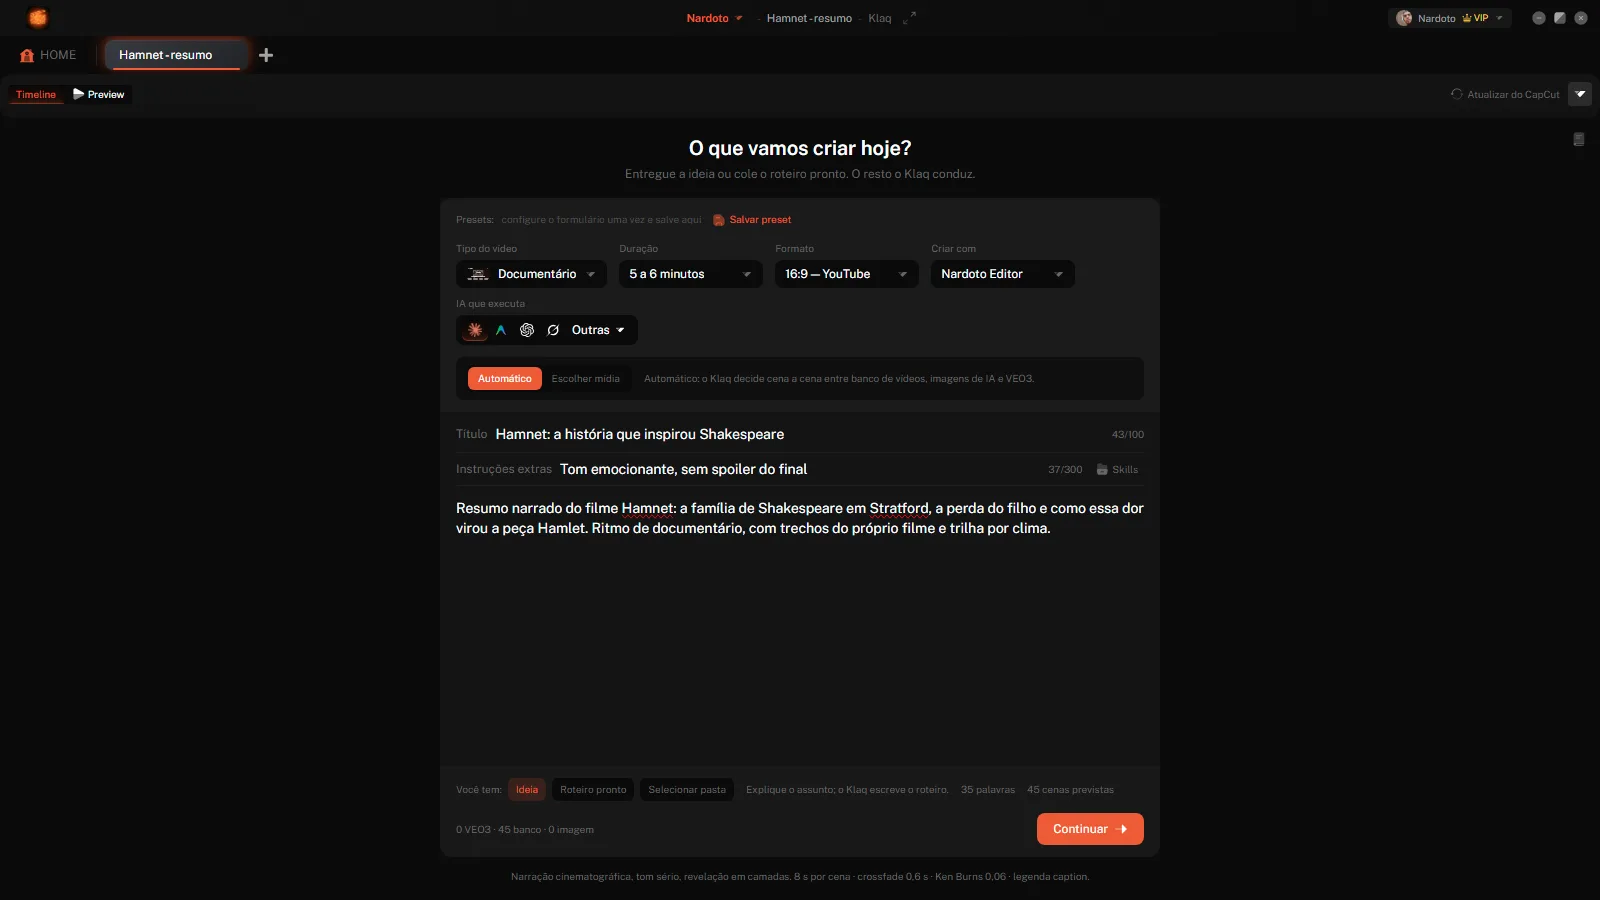The width and height of the screenshot is (1600, 900).
Task: Click the Continuar button
Action: 1090,829
